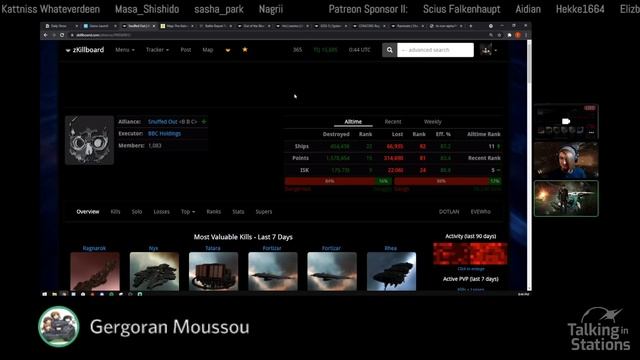Click the Rhea ship thumbnail
This screenshot has height=360, width=640.
(391, 271)
